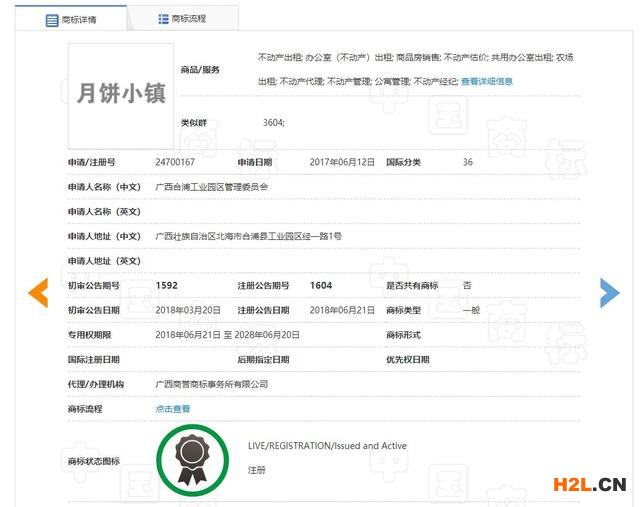Viewport: 640px width, 507px height.
Task: Click the H2L.CN watermark logo
Action: pos(589,485)
